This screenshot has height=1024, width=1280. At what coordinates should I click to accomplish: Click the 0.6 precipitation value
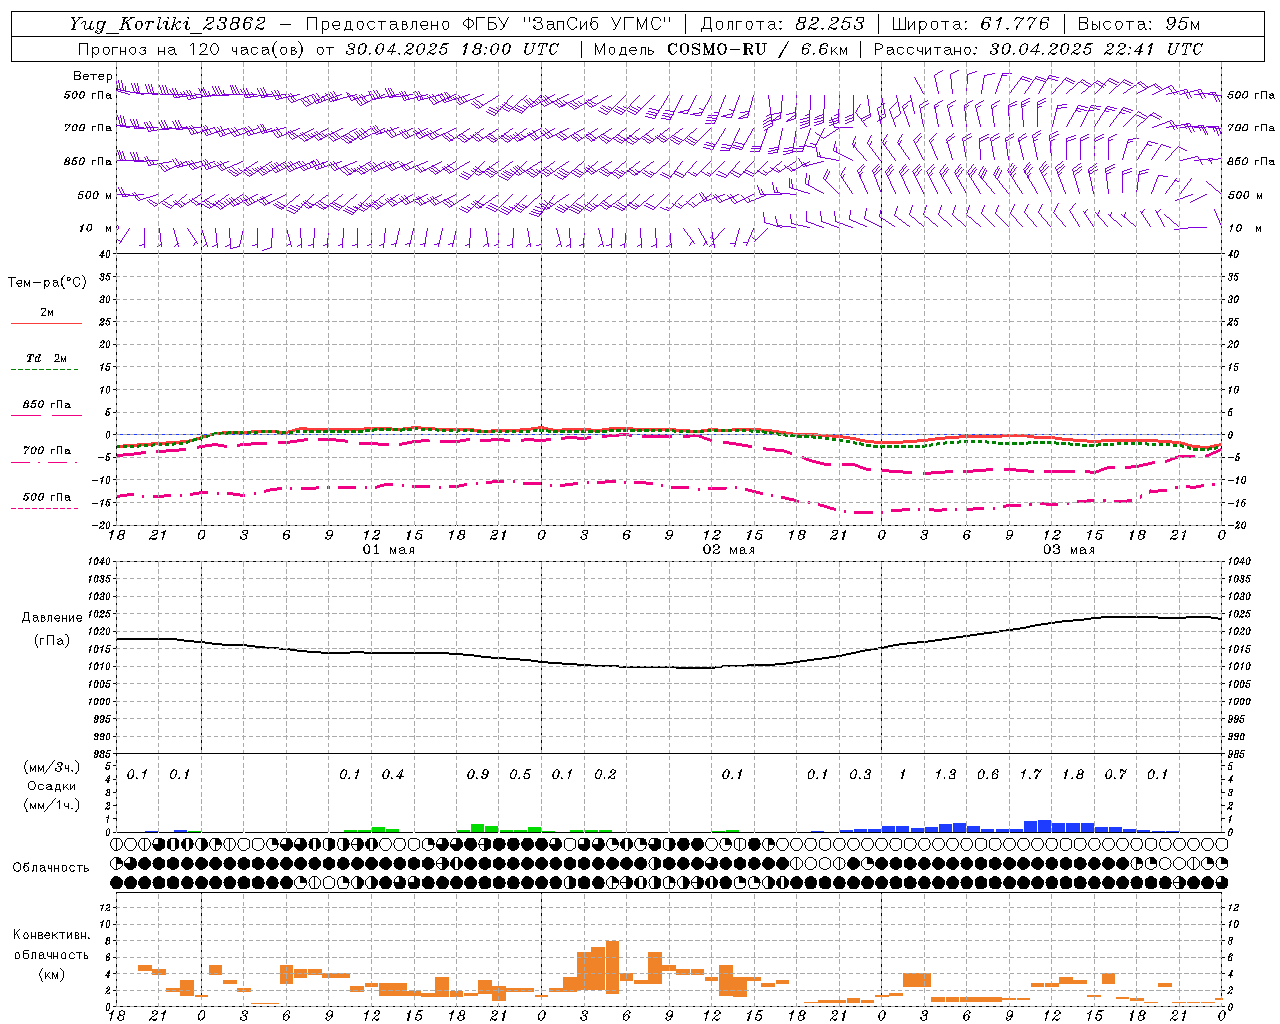point(988,775)
